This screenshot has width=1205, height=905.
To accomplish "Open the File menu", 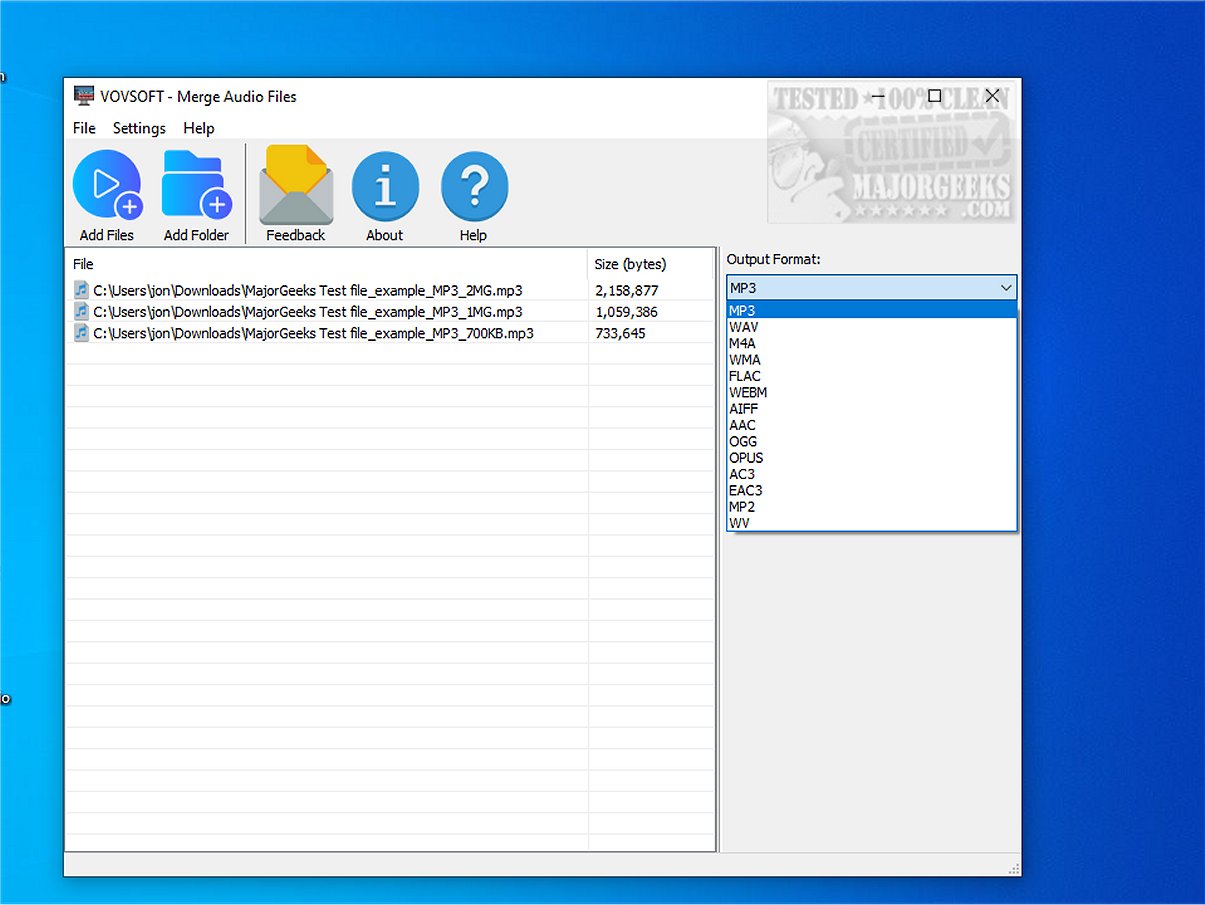I will [x=84, y=128].
